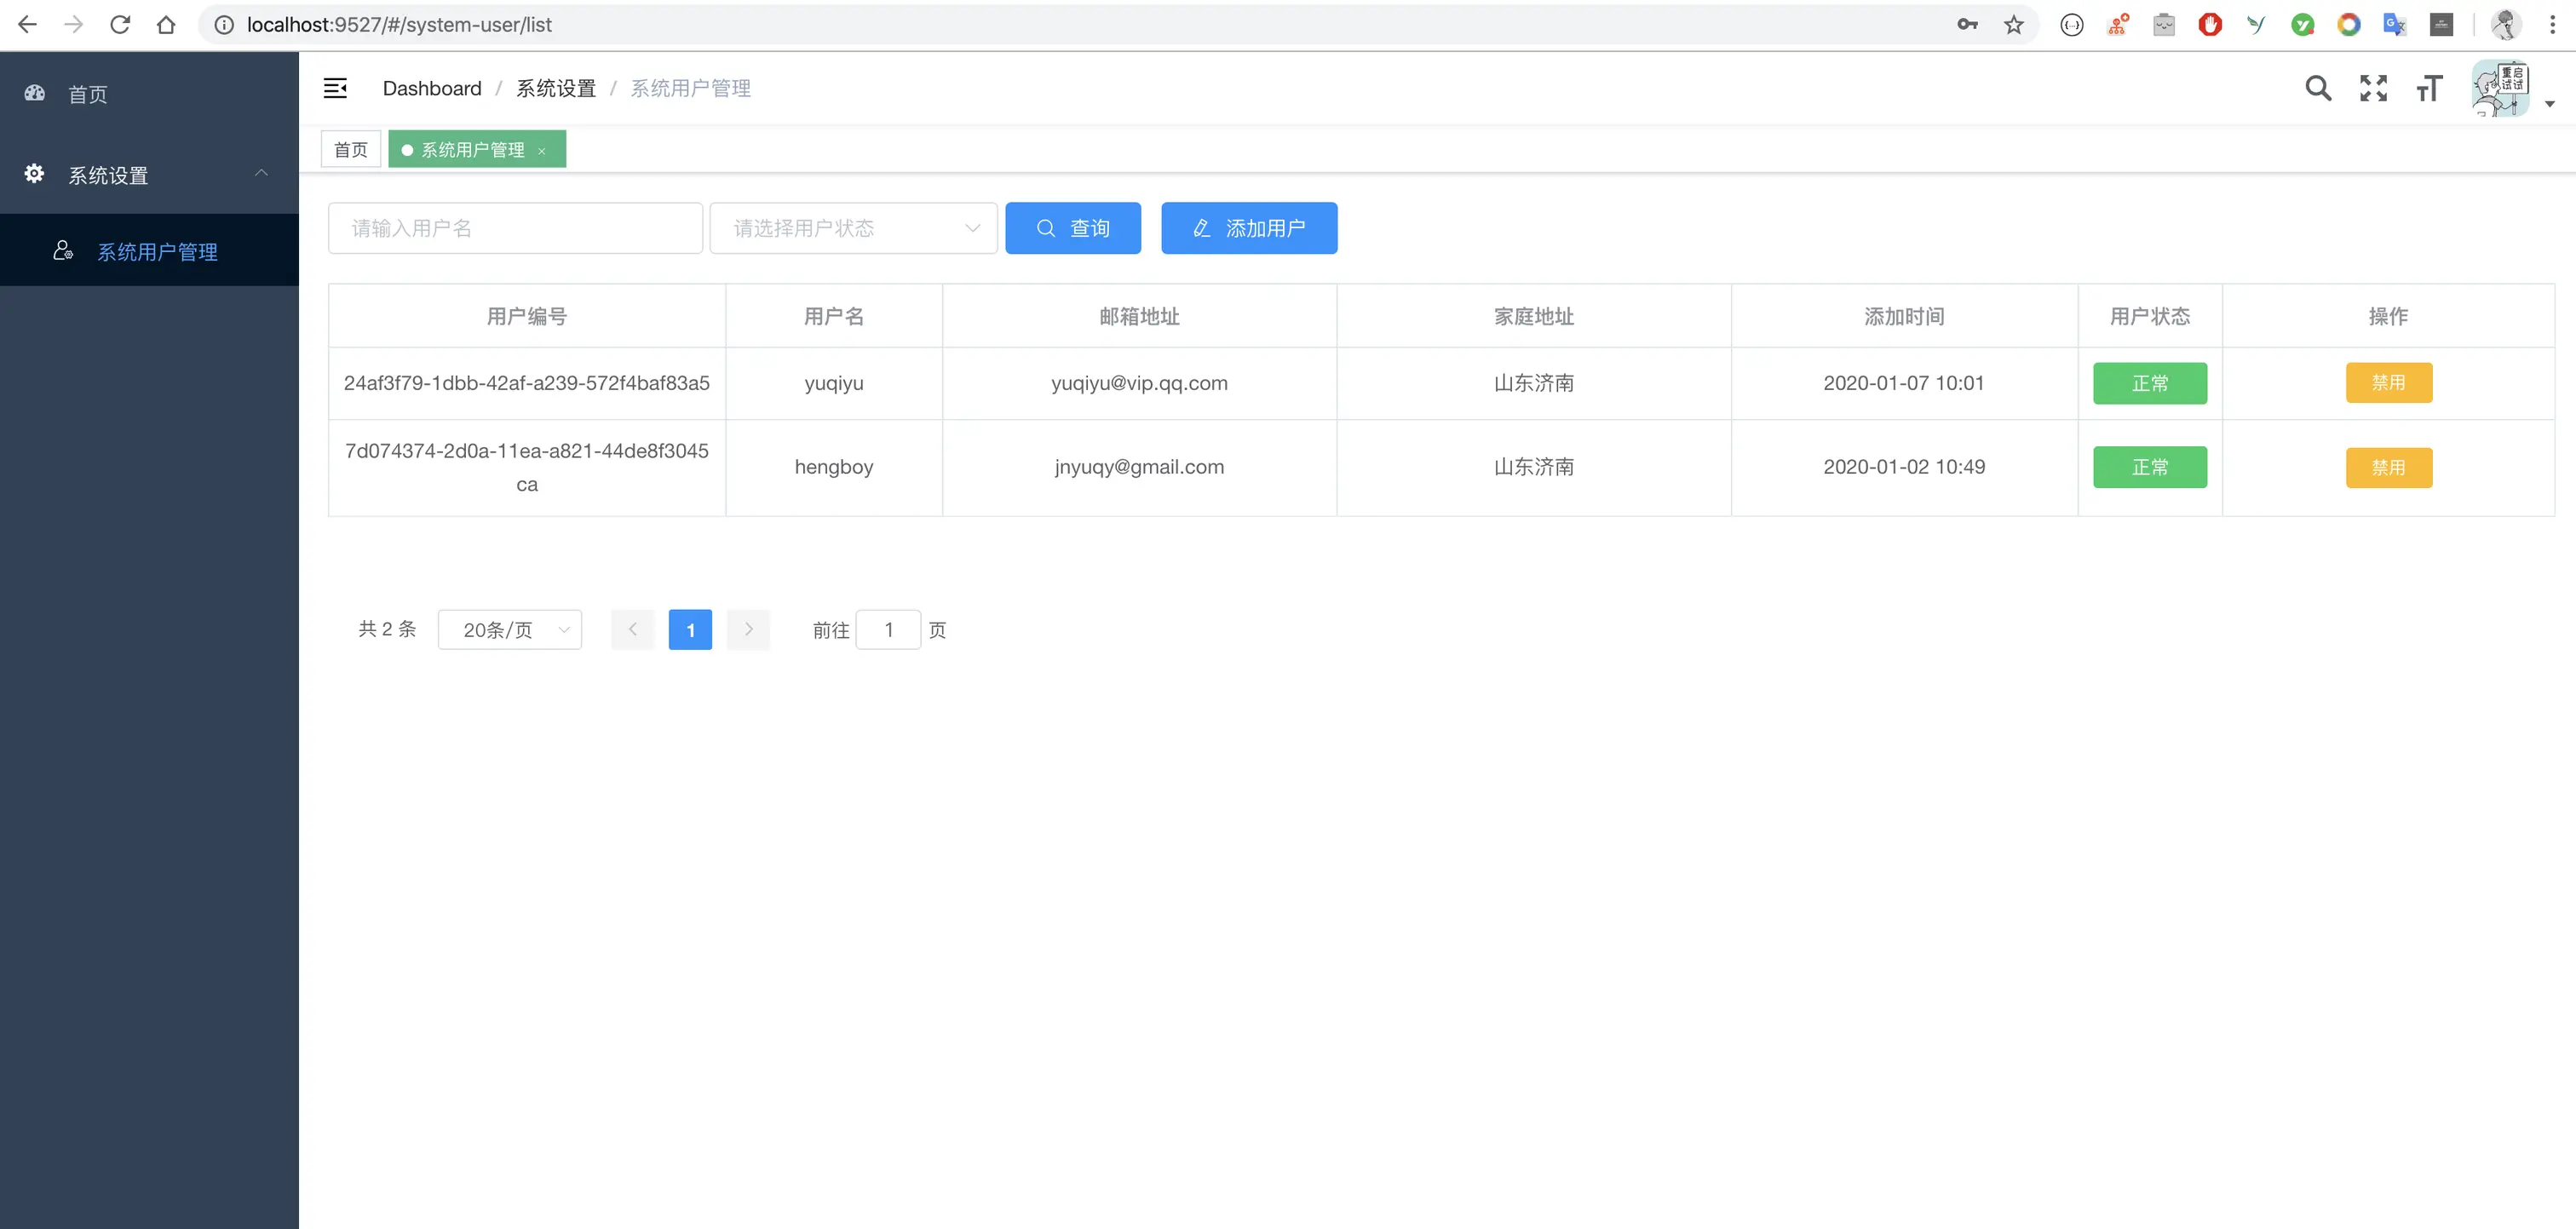This screenshot has height=1229, width=2576.
Task: Click 正常 status tag for hengboy
Action: 2149,467
